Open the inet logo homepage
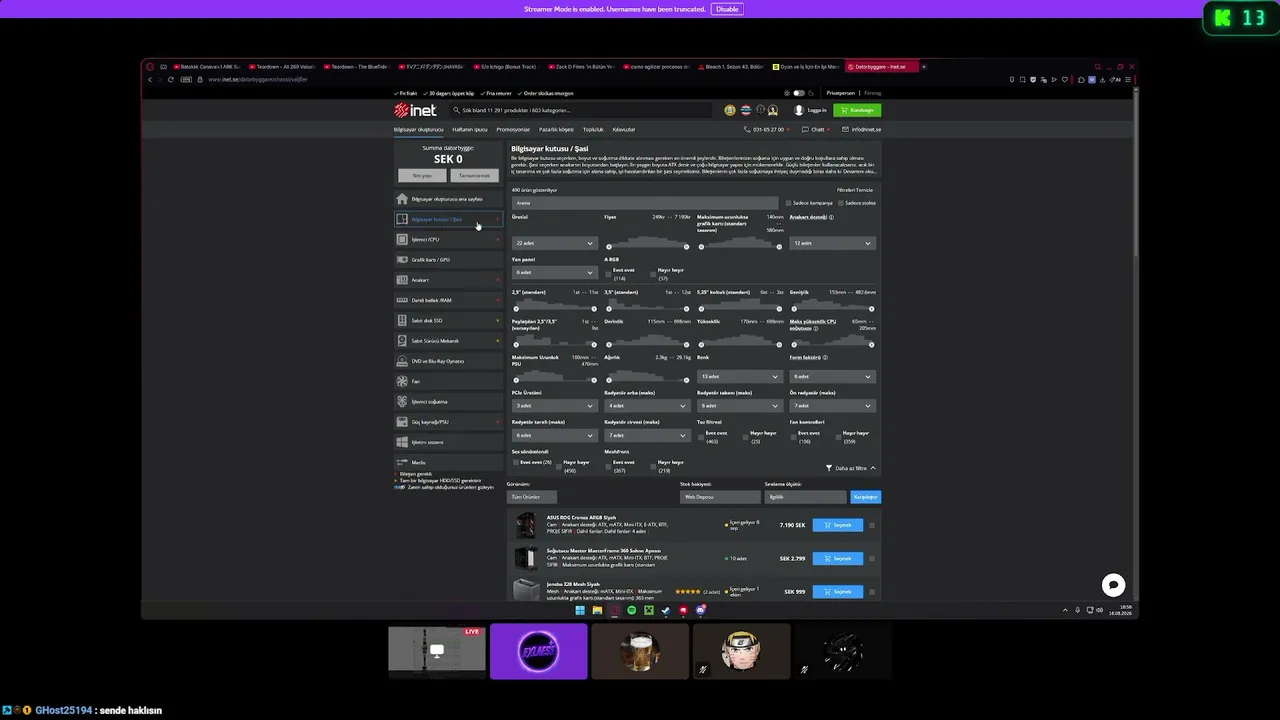Screen dimensions: 1280x720 click(x=415, y=110)
